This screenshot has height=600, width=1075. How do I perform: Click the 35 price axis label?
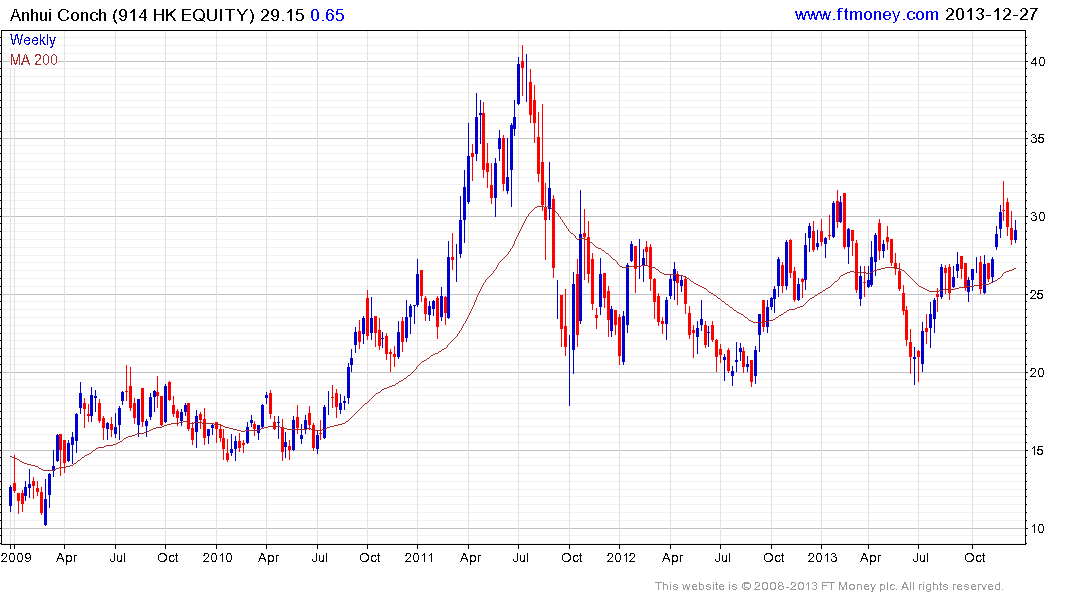(x=1038, y=139)
